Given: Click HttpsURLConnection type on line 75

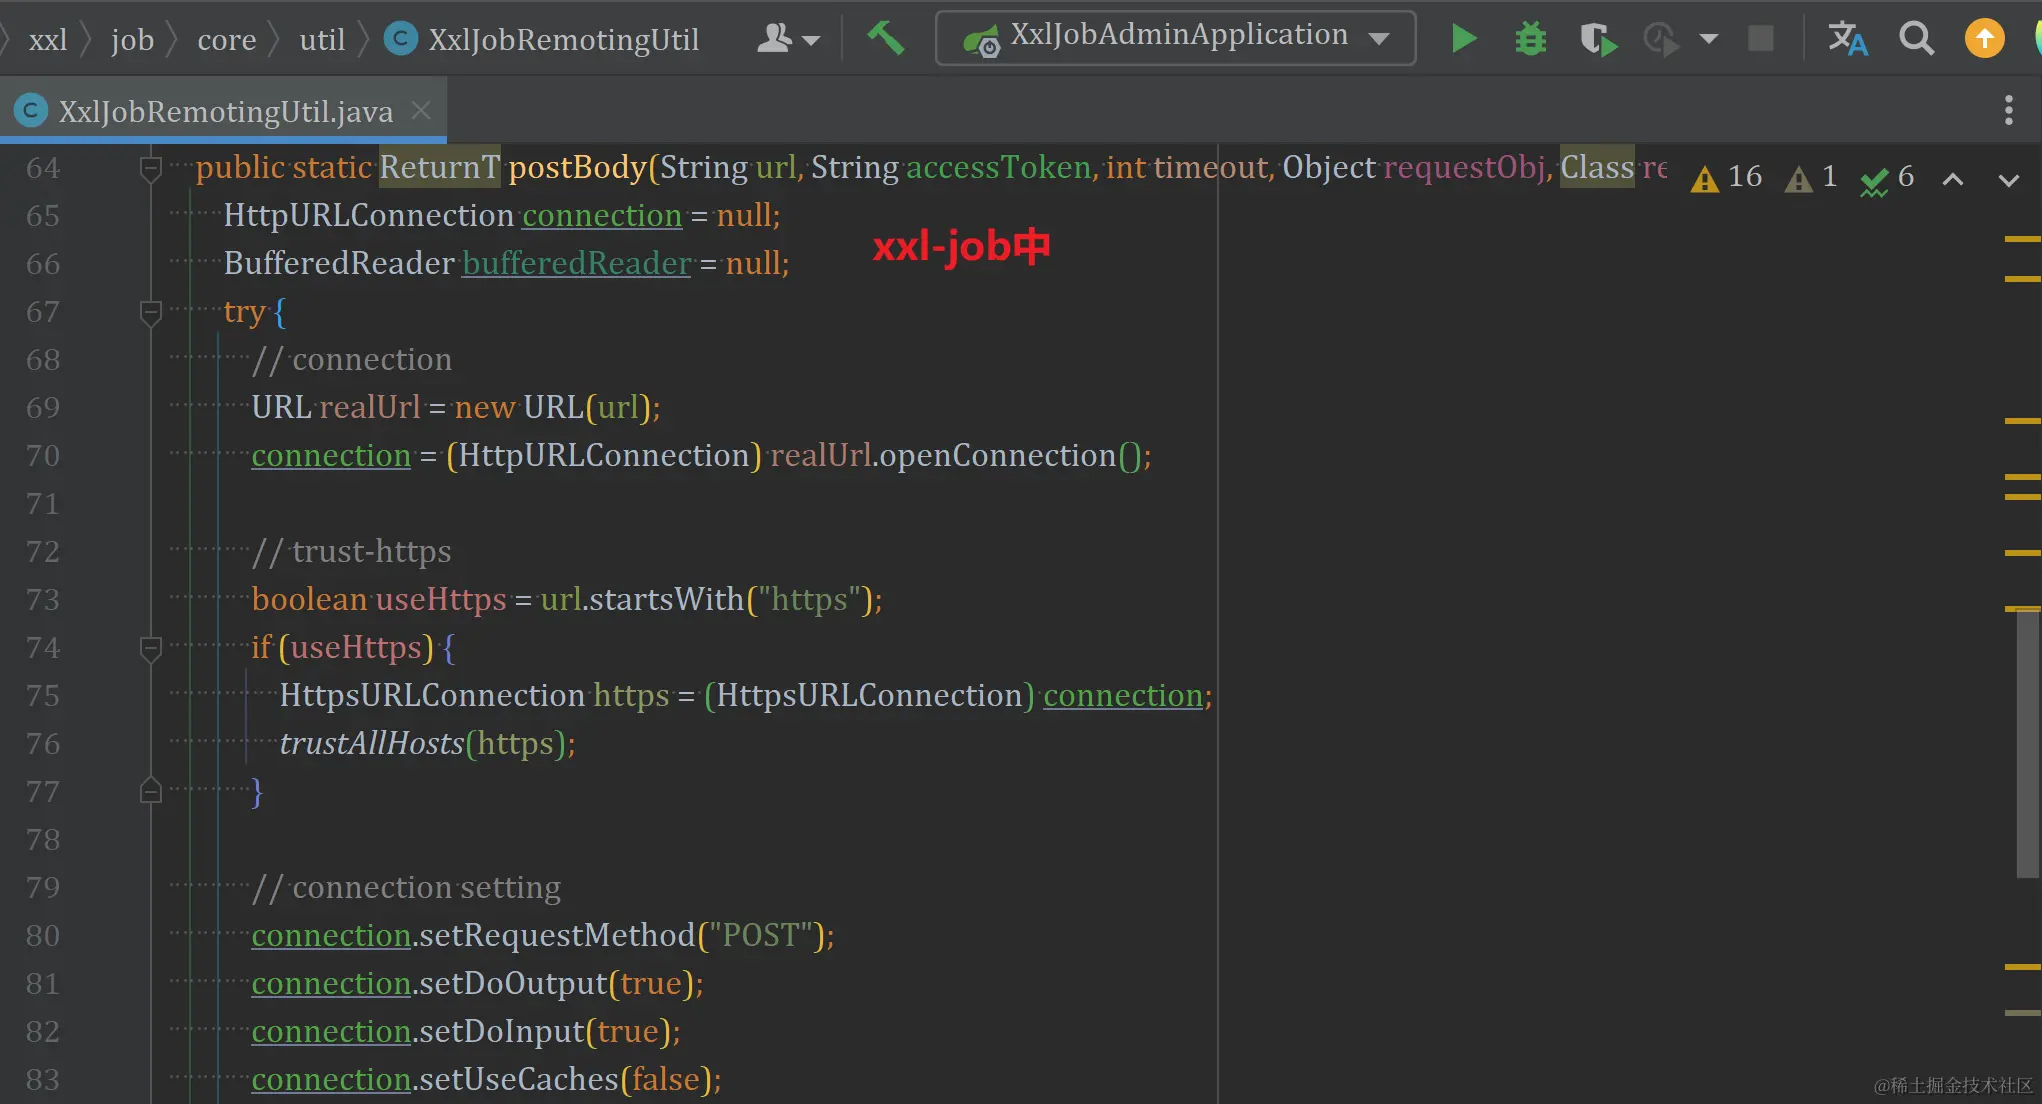Looking at the screenshot, I should [x=432, y=695].
